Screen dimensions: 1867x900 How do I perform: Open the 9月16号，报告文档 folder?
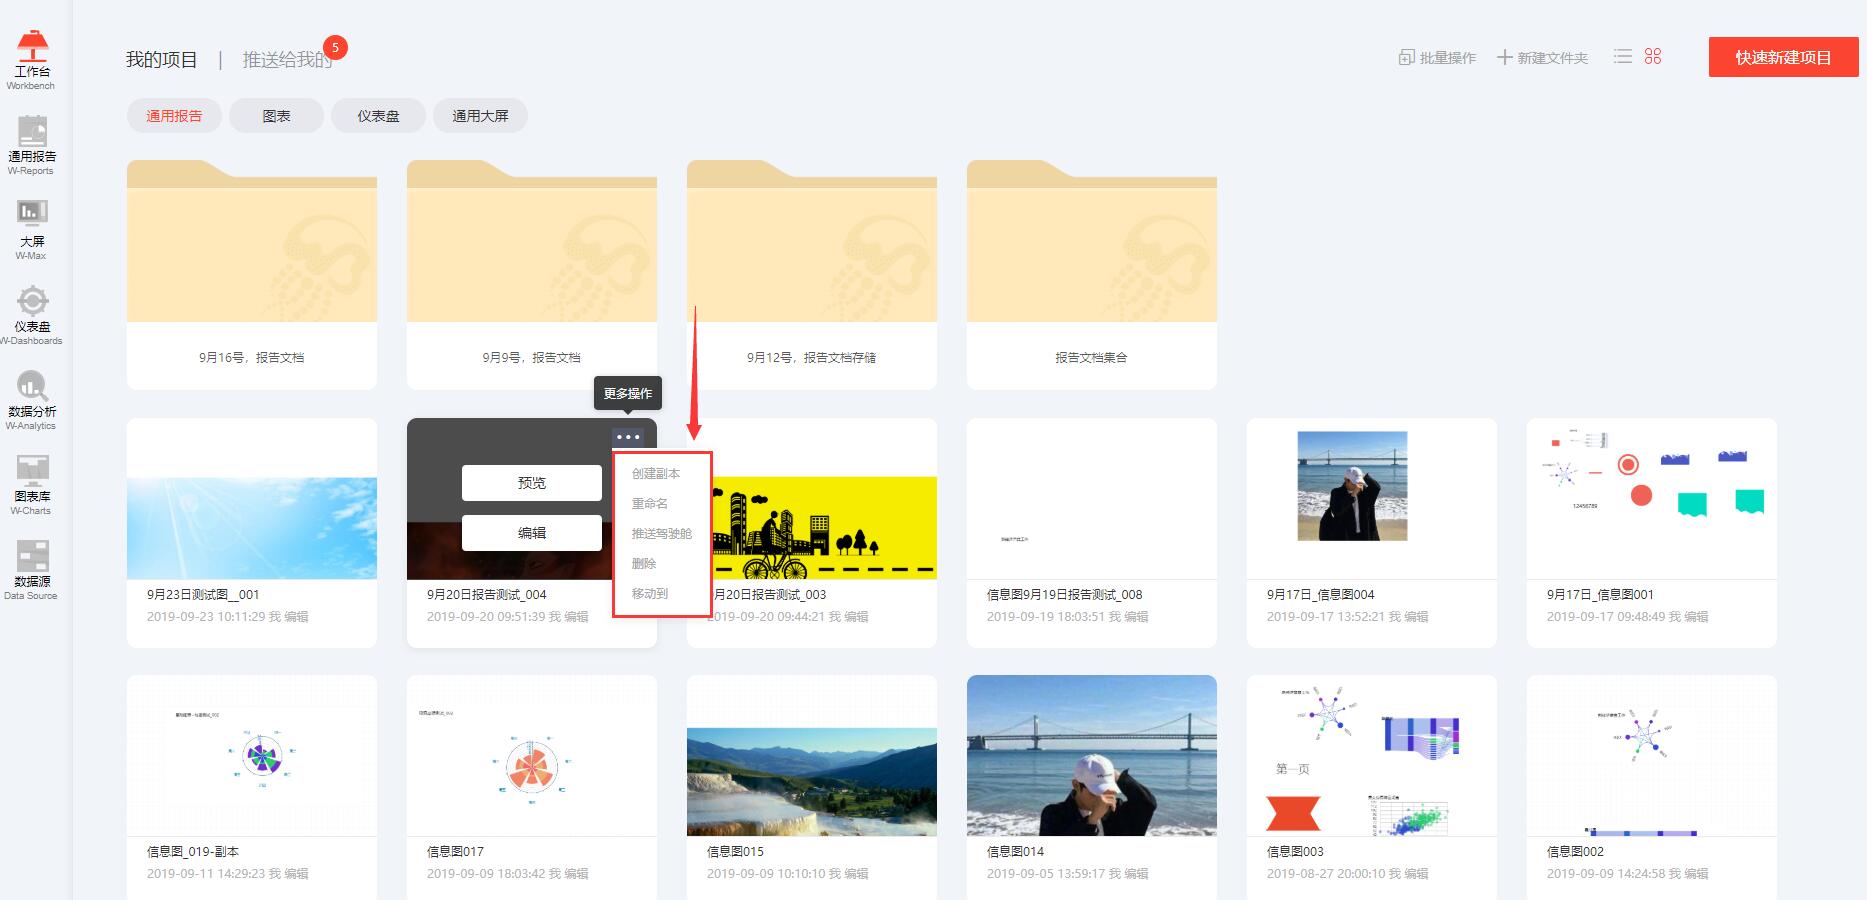pos(252,273)
